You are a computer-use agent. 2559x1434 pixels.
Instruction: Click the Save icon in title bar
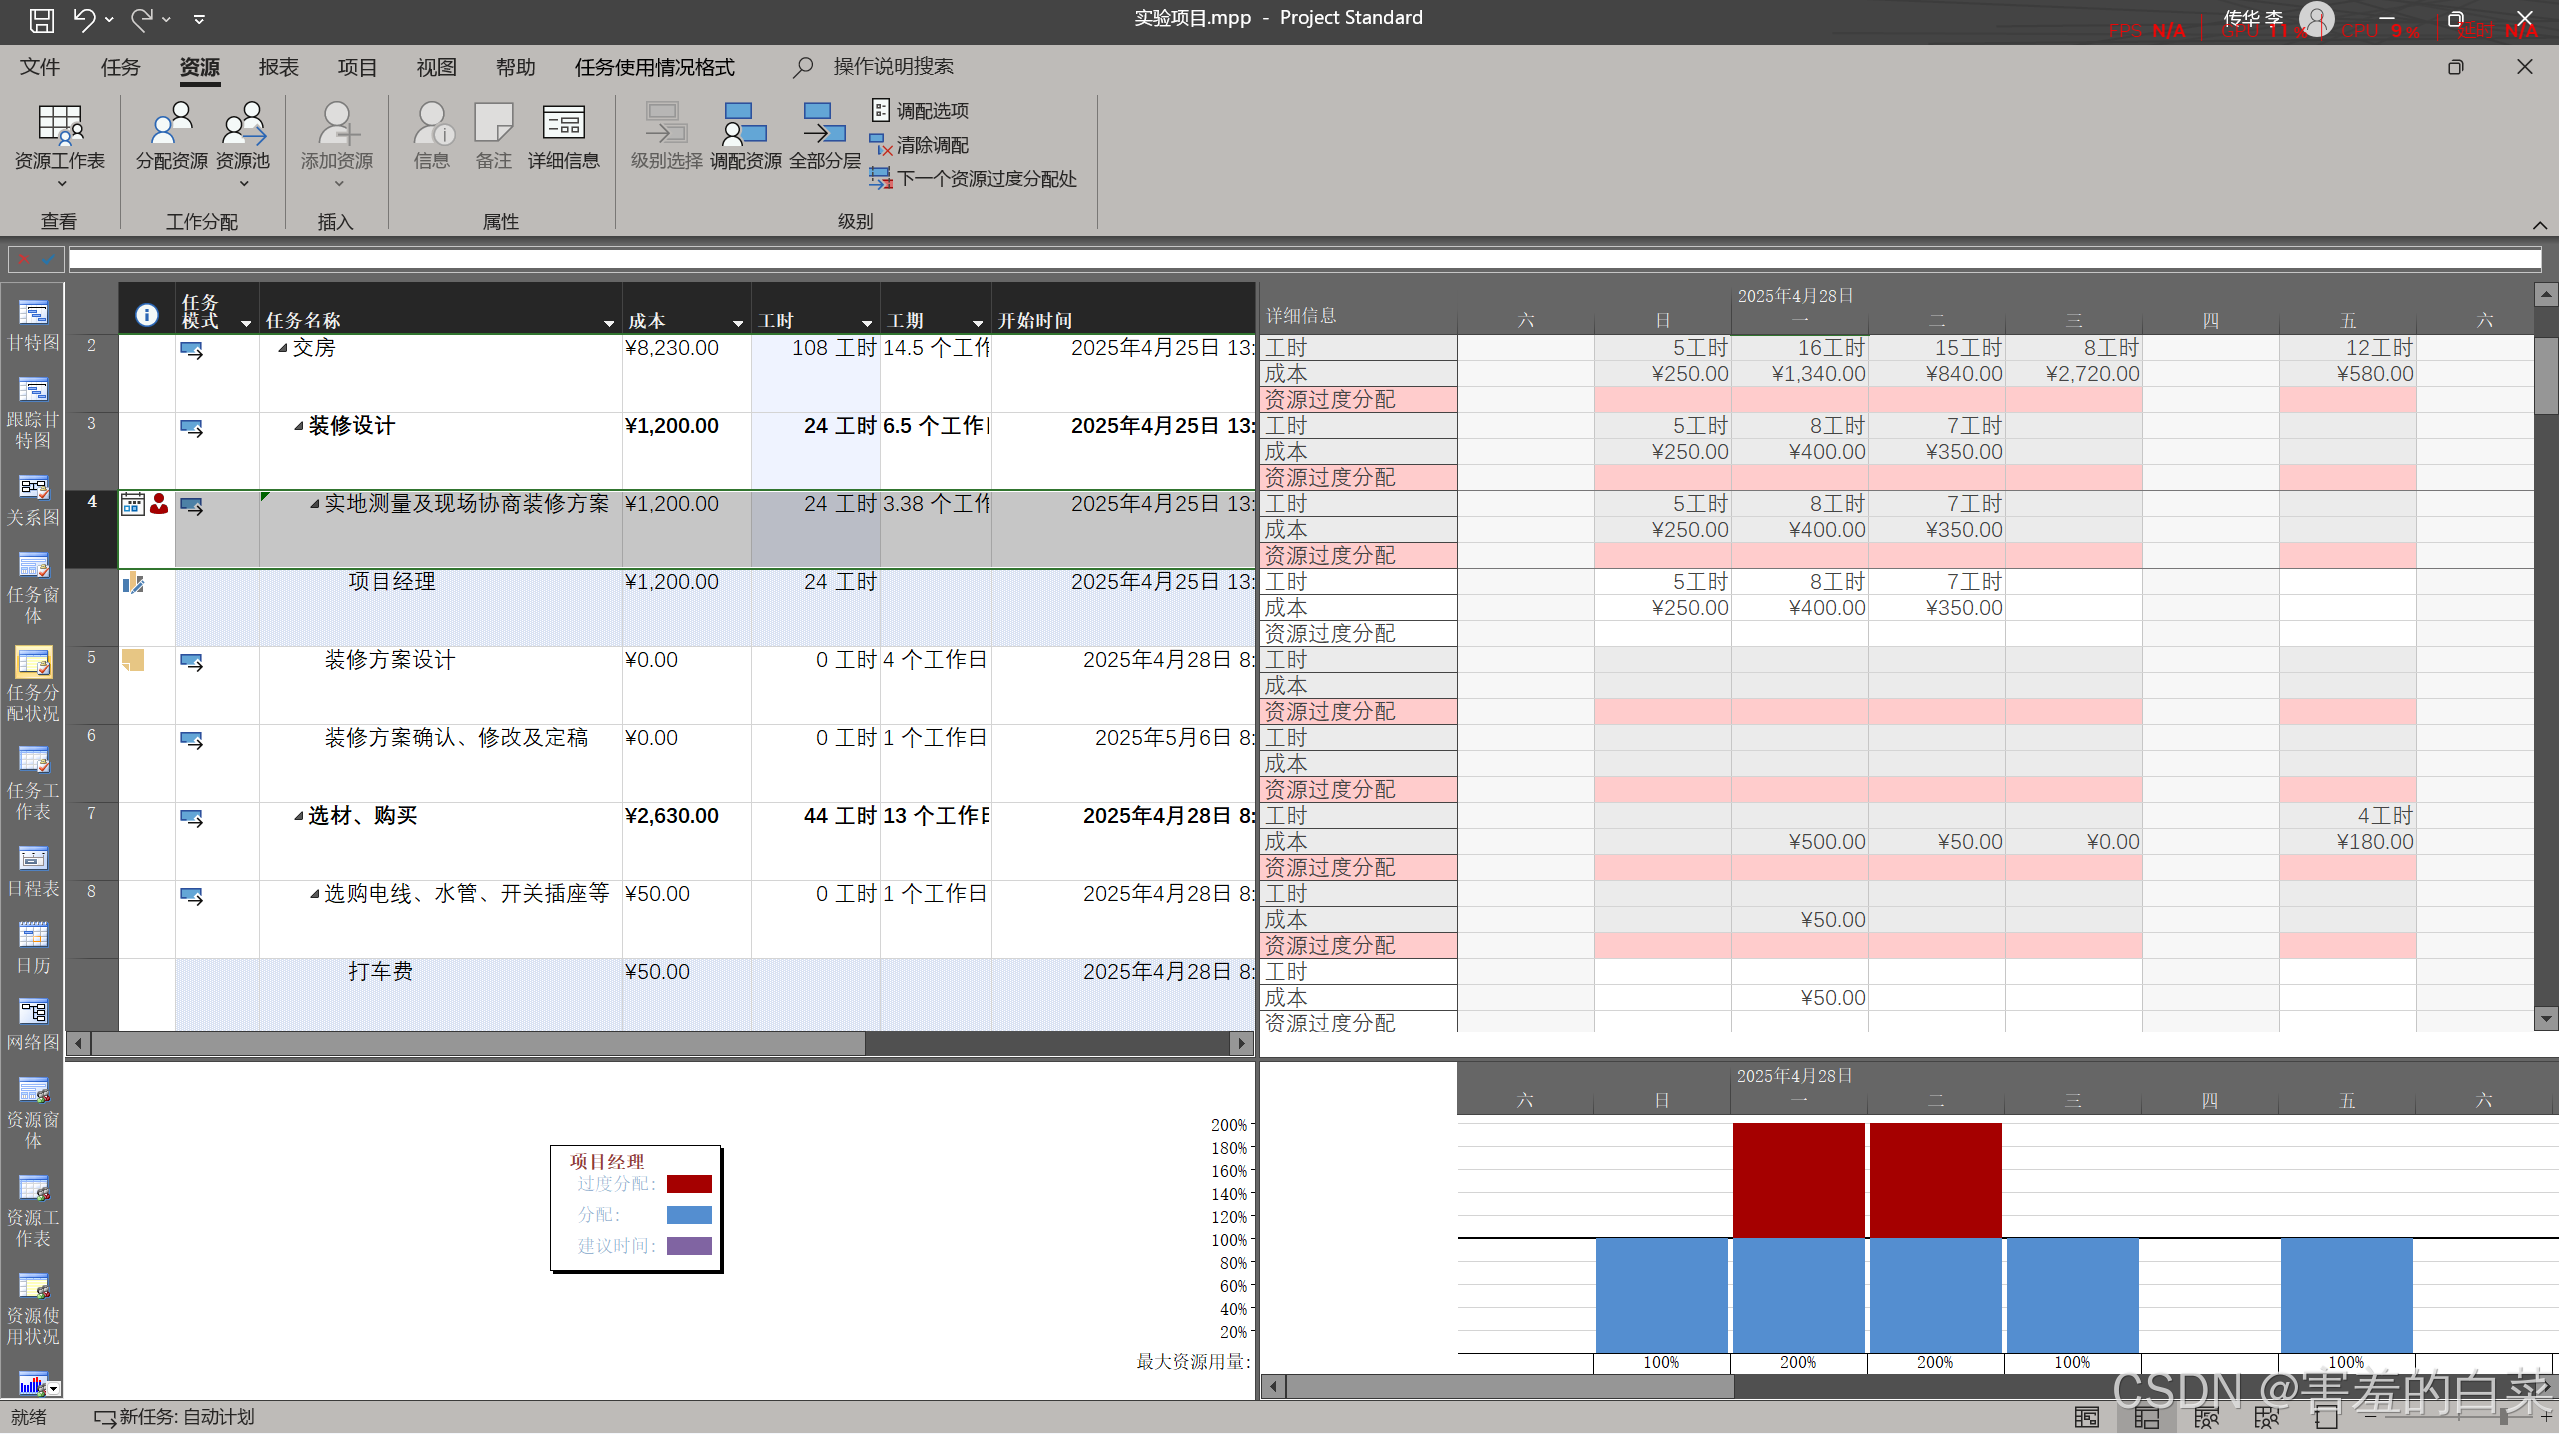(41, 19)
